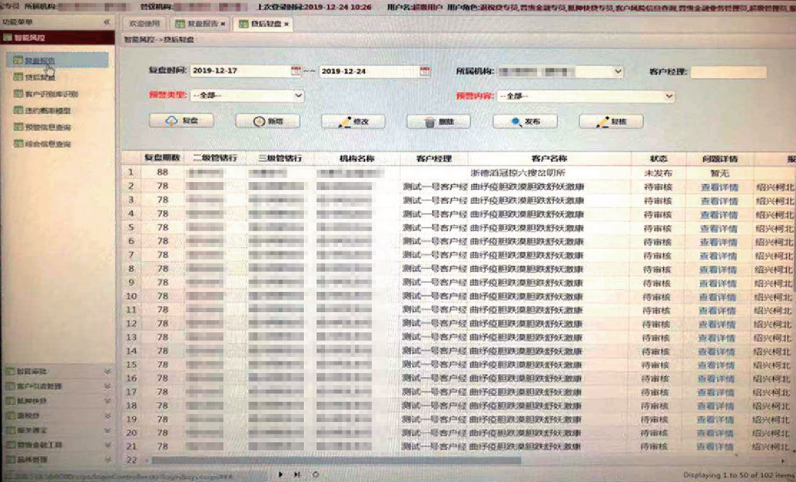Switch to the 复盘报告 tab
The width and height of the screenshot is (796, 482).
point(200,22)
